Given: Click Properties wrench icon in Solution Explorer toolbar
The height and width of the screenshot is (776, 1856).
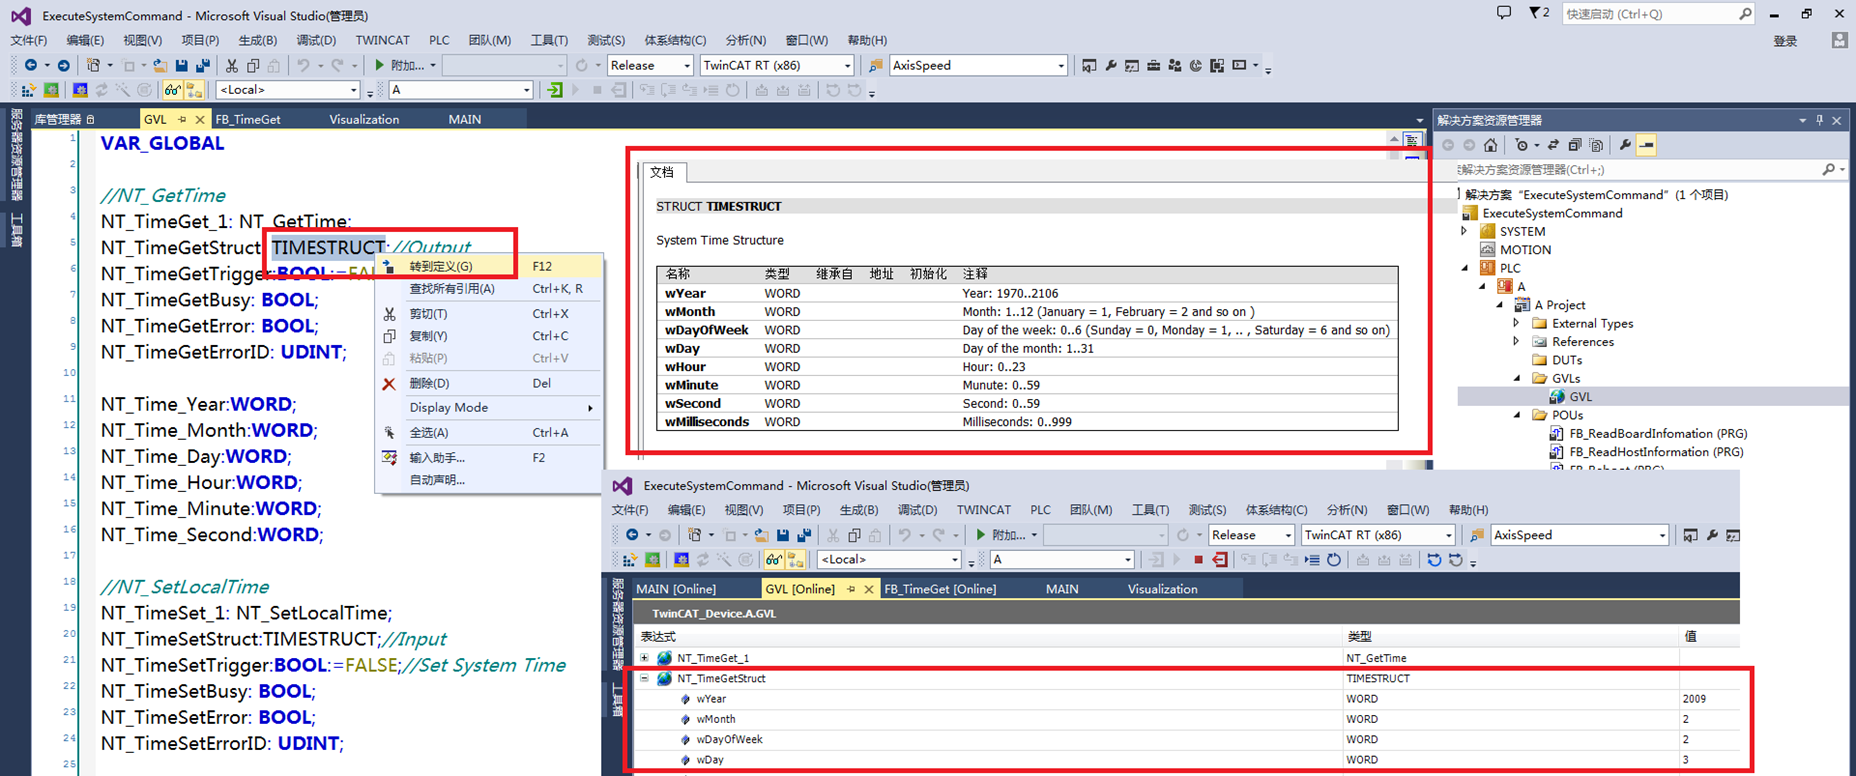Looking at the screenshot, I should [x=1625, y=145].
